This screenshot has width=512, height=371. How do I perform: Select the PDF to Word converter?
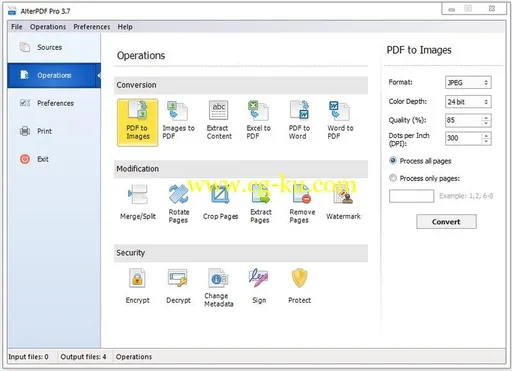point(299,120)
